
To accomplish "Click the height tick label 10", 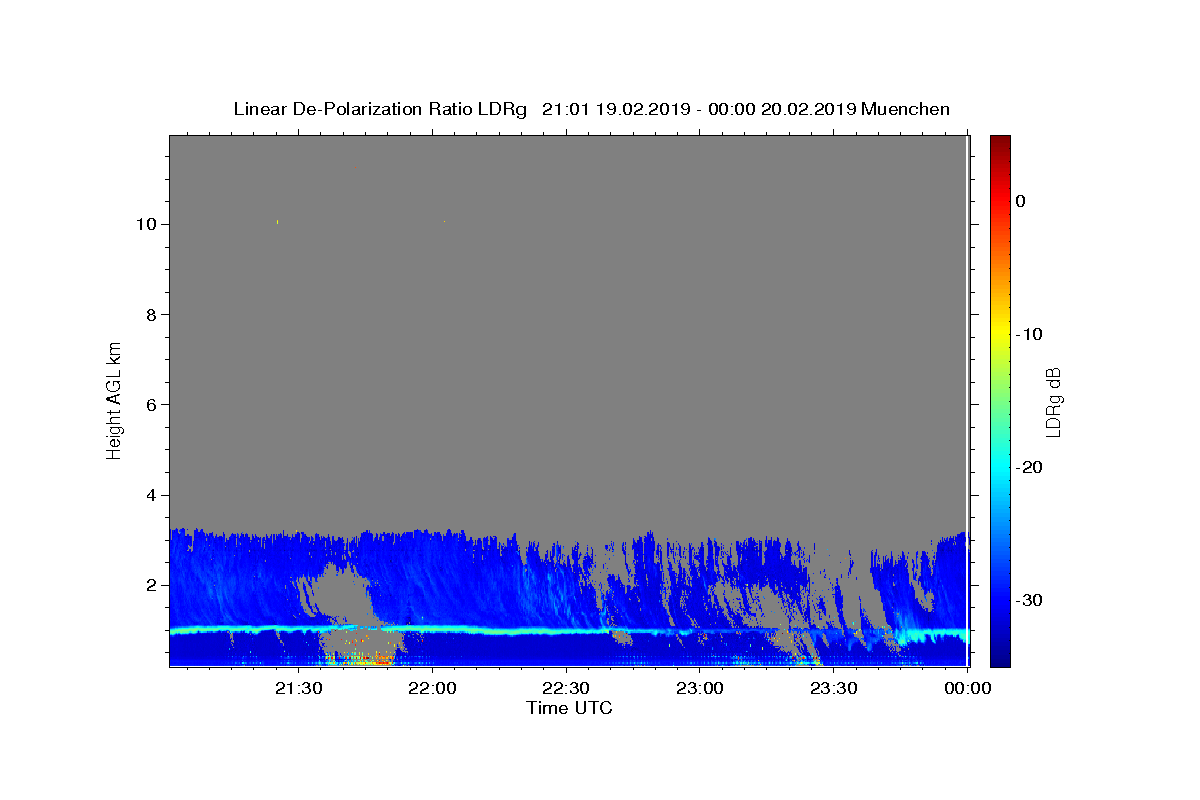I will coord(147,224).
